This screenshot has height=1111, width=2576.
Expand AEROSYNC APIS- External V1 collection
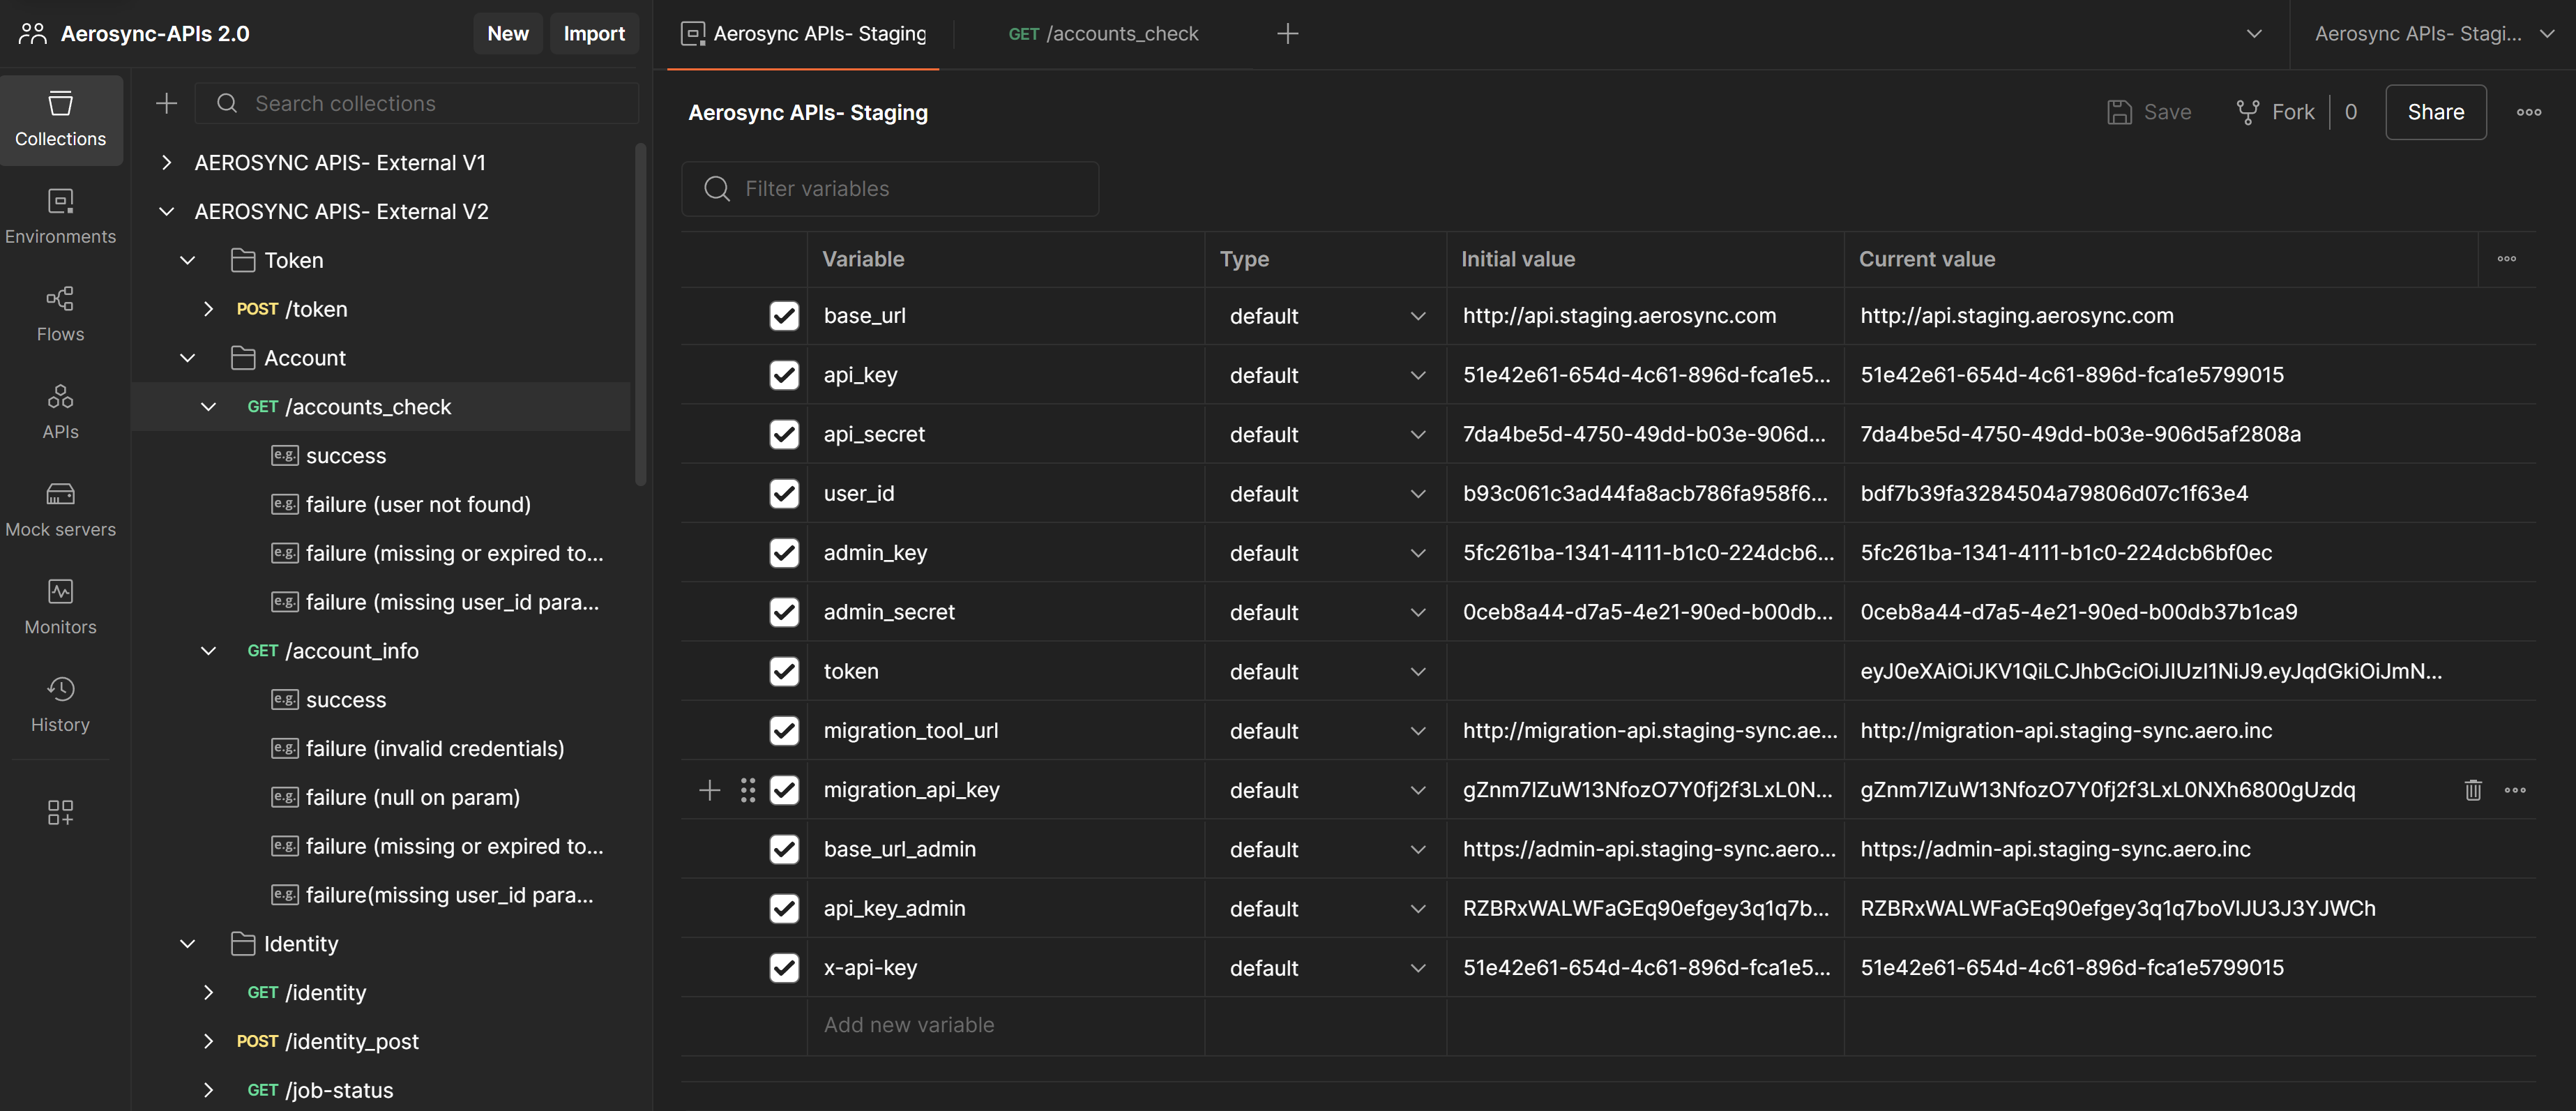[x=167, y=163]
